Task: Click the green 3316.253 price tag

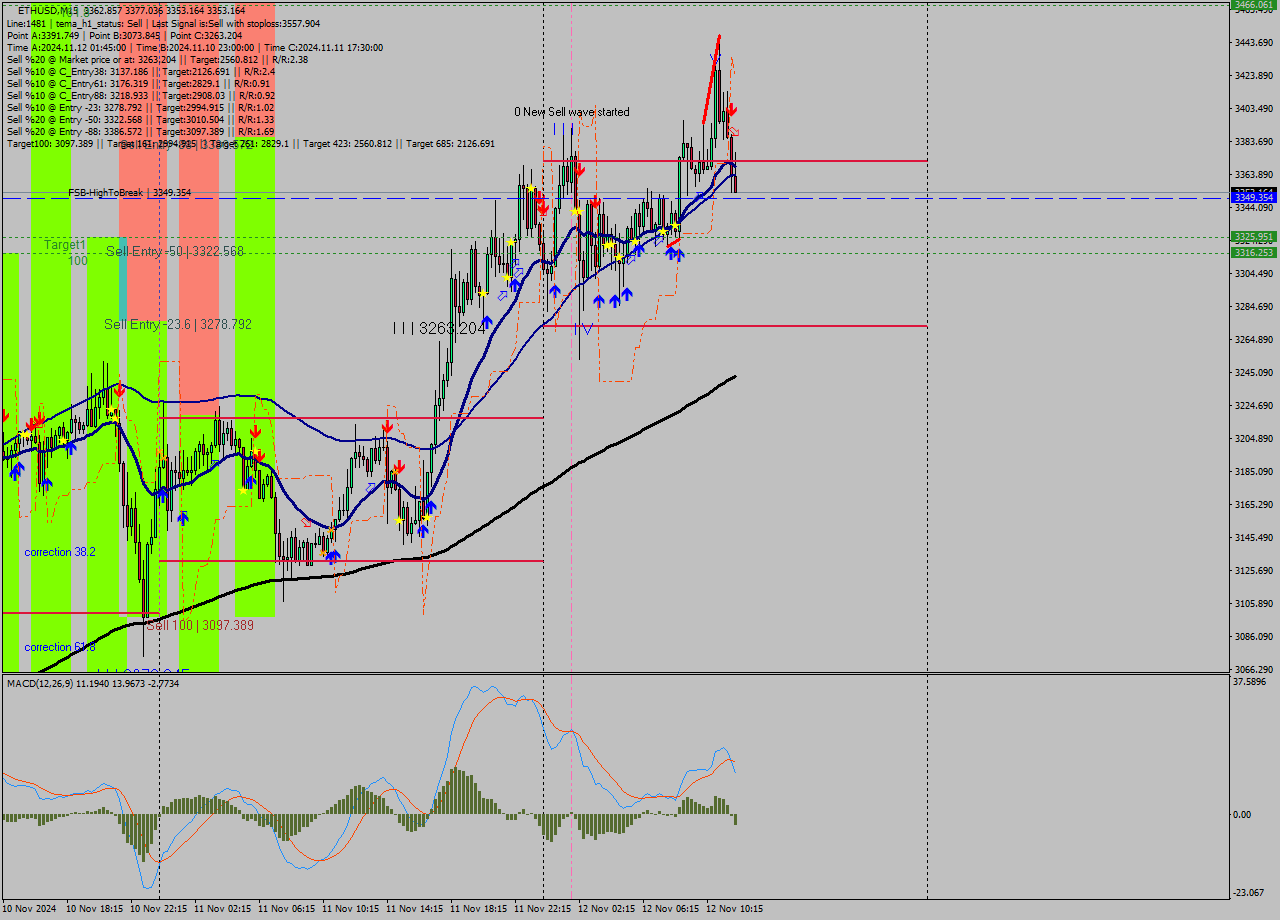Action: pos(1254,252)
